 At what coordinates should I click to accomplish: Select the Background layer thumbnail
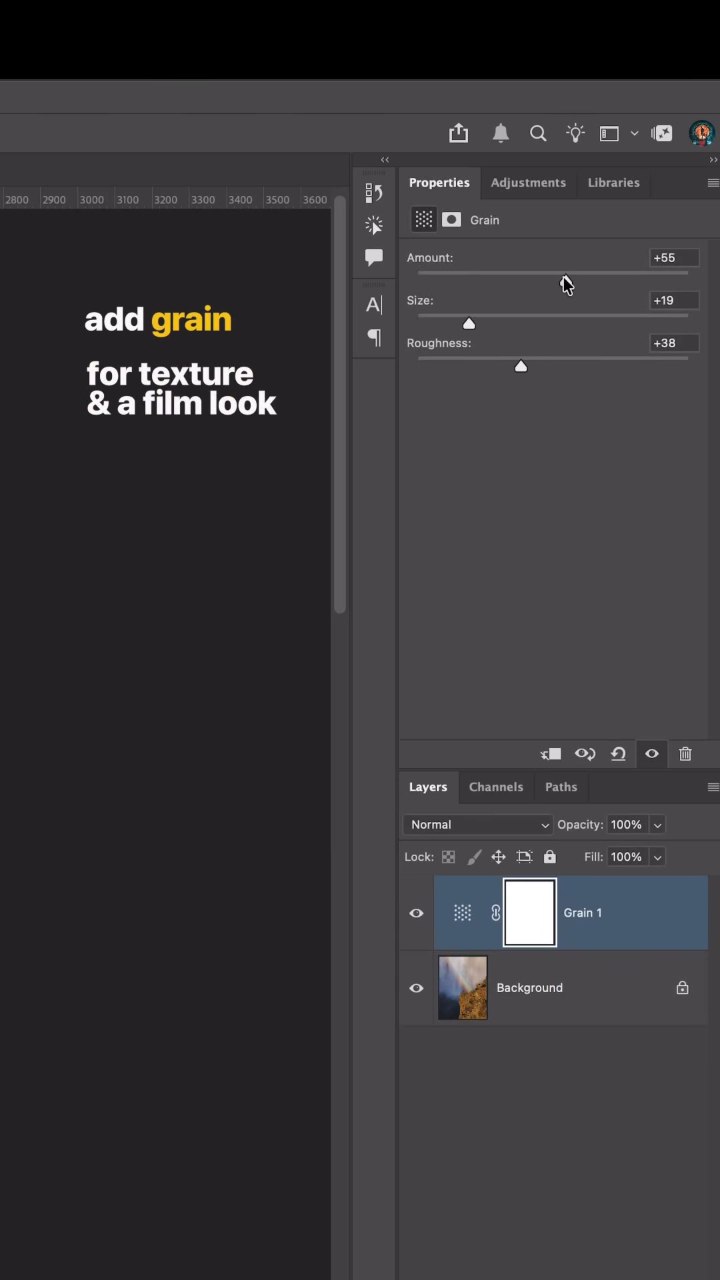pos(463,988)
